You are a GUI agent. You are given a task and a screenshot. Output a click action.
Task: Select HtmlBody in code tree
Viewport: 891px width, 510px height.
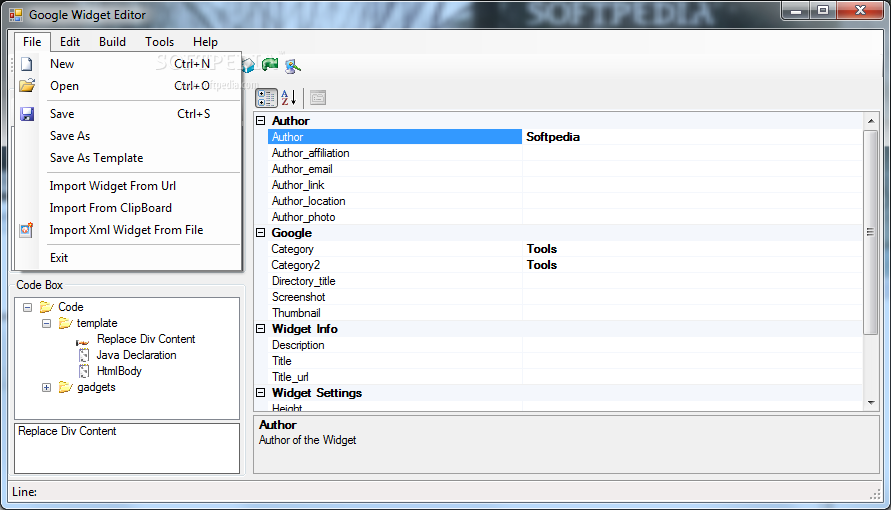pyautogui.click(x=119, y=371)
